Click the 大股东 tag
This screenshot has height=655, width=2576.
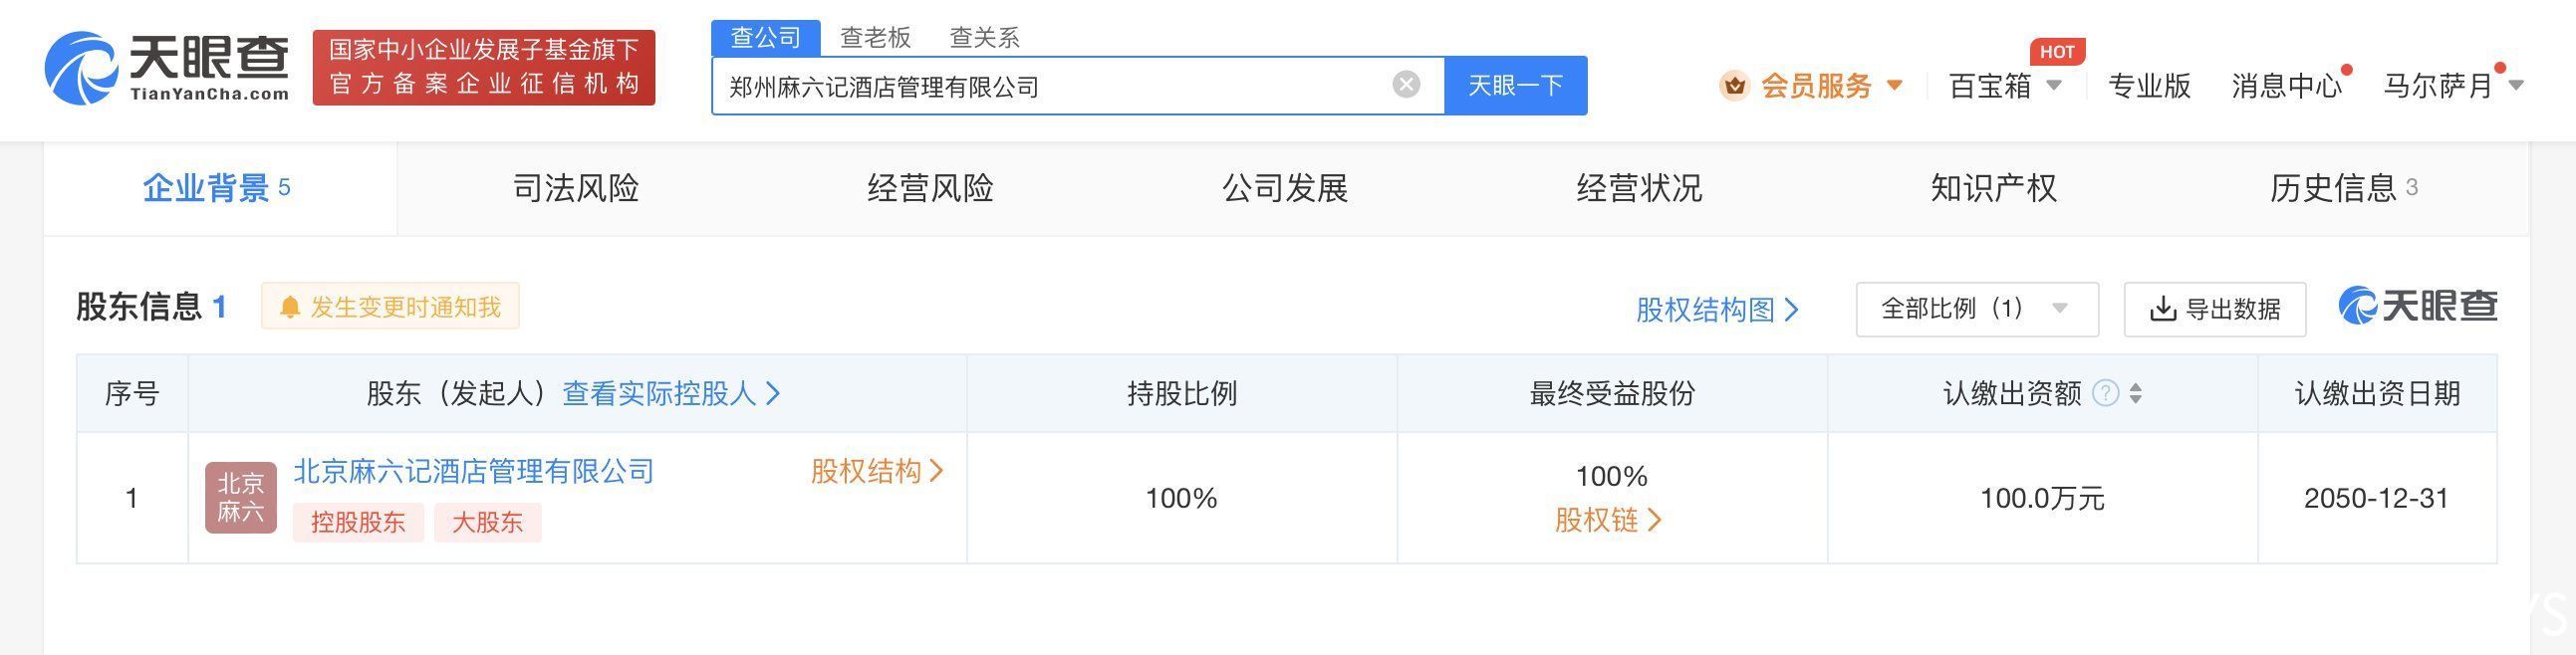487,522
